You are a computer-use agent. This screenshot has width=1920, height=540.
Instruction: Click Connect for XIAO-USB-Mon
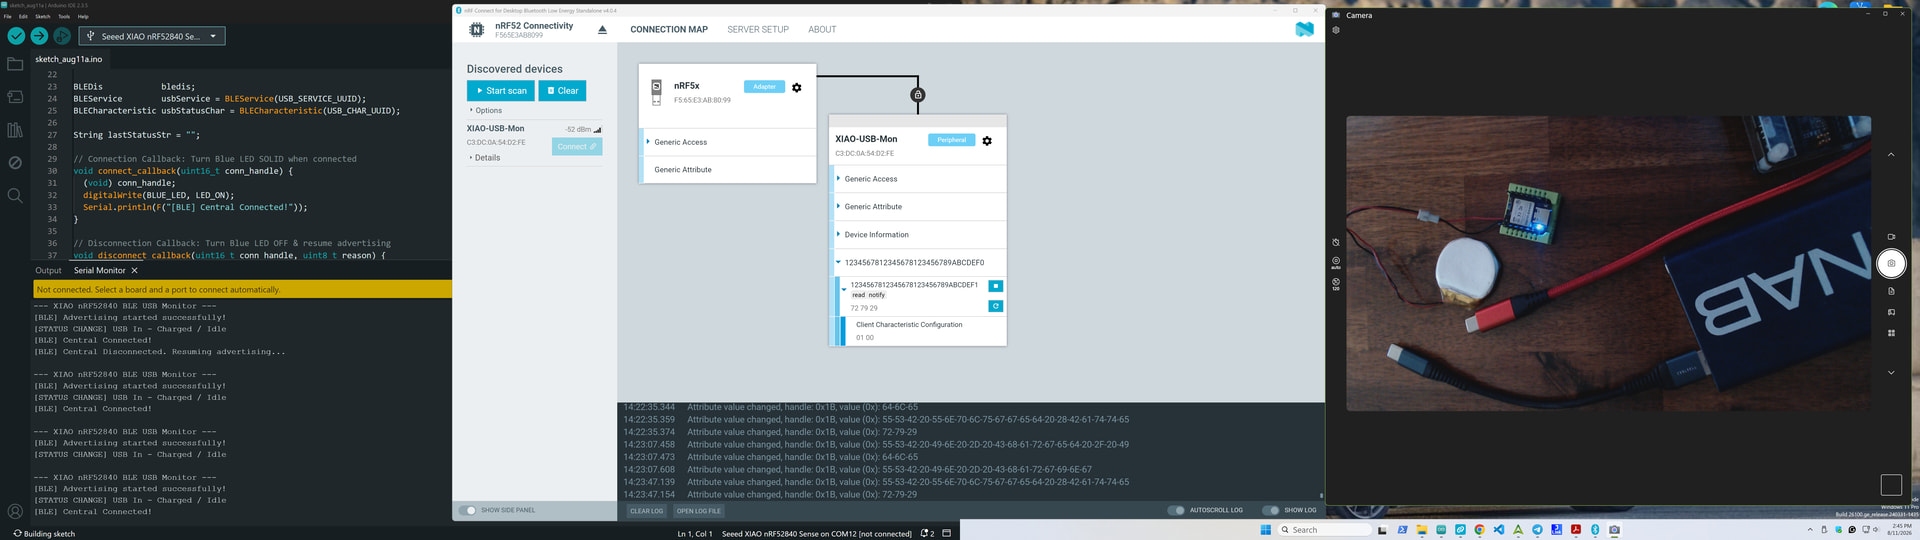[x=577, y=147]
